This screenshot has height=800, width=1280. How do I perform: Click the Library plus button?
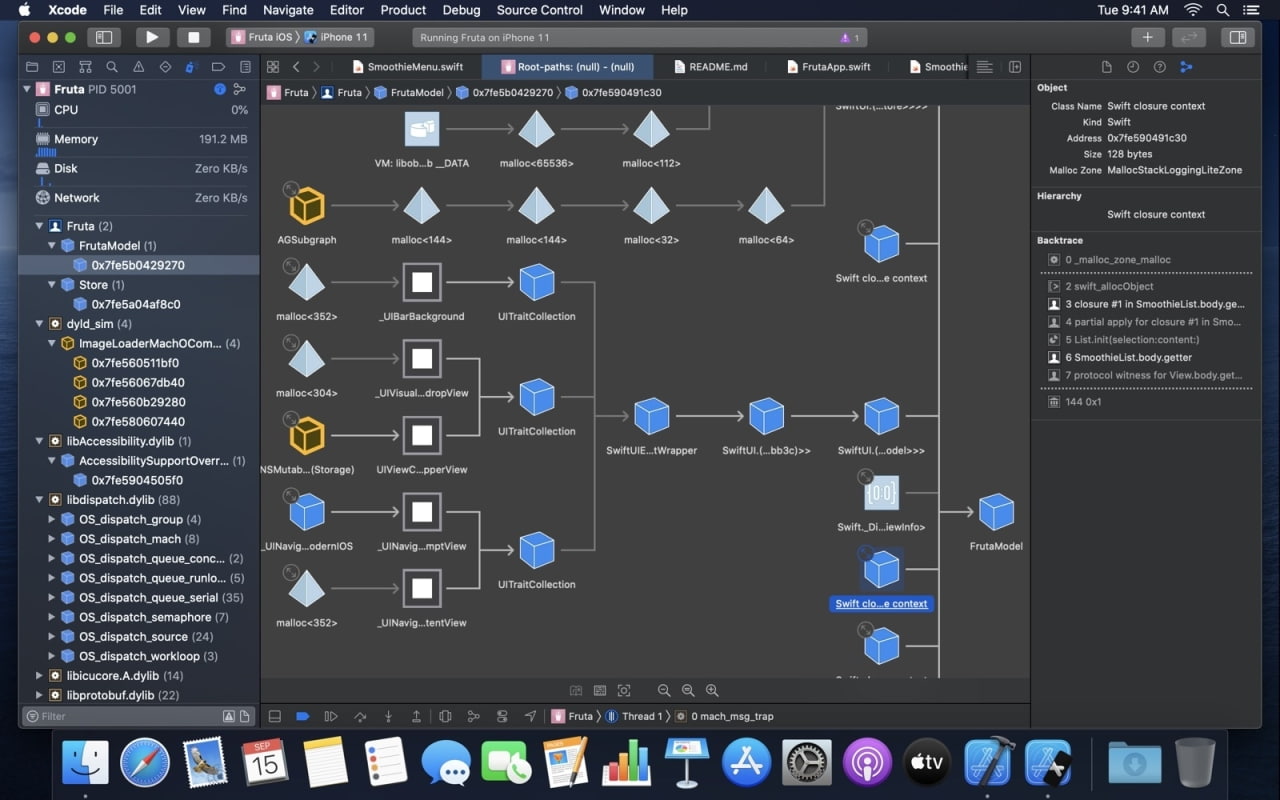[x=1147, y=37]
